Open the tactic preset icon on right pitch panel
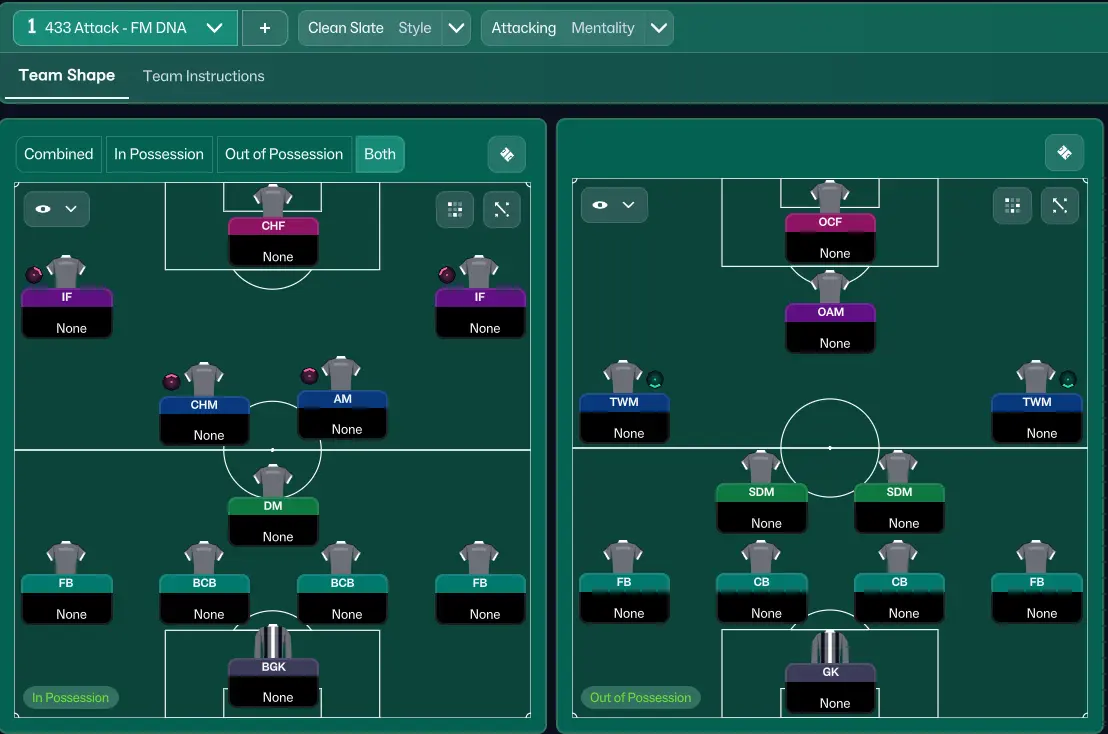The height and width of the screenshot is (734, 1108). [1064, 153]
